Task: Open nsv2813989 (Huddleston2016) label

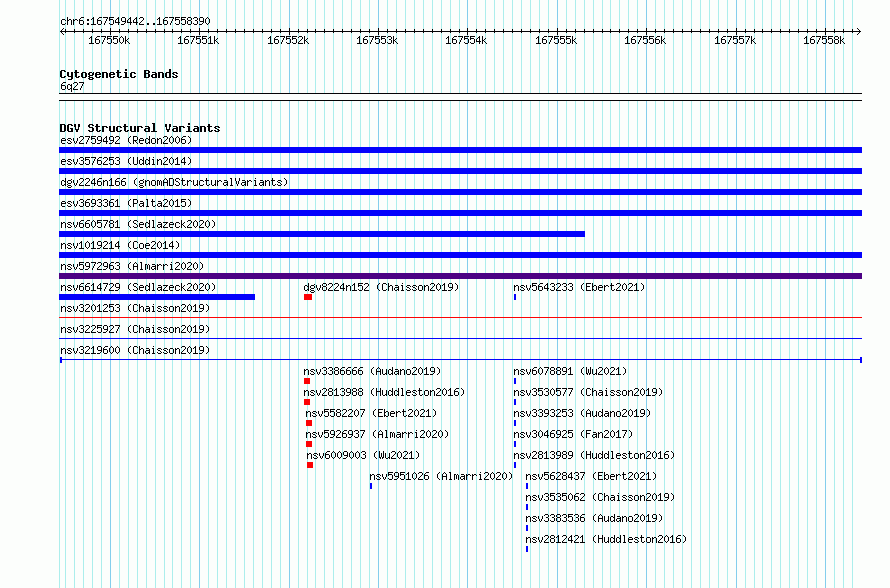Action: click(594, 455)
